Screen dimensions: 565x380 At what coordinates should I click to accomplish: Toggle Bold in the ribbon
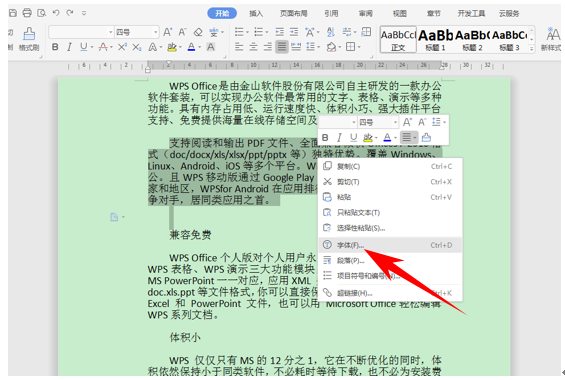tap(55, 47)
